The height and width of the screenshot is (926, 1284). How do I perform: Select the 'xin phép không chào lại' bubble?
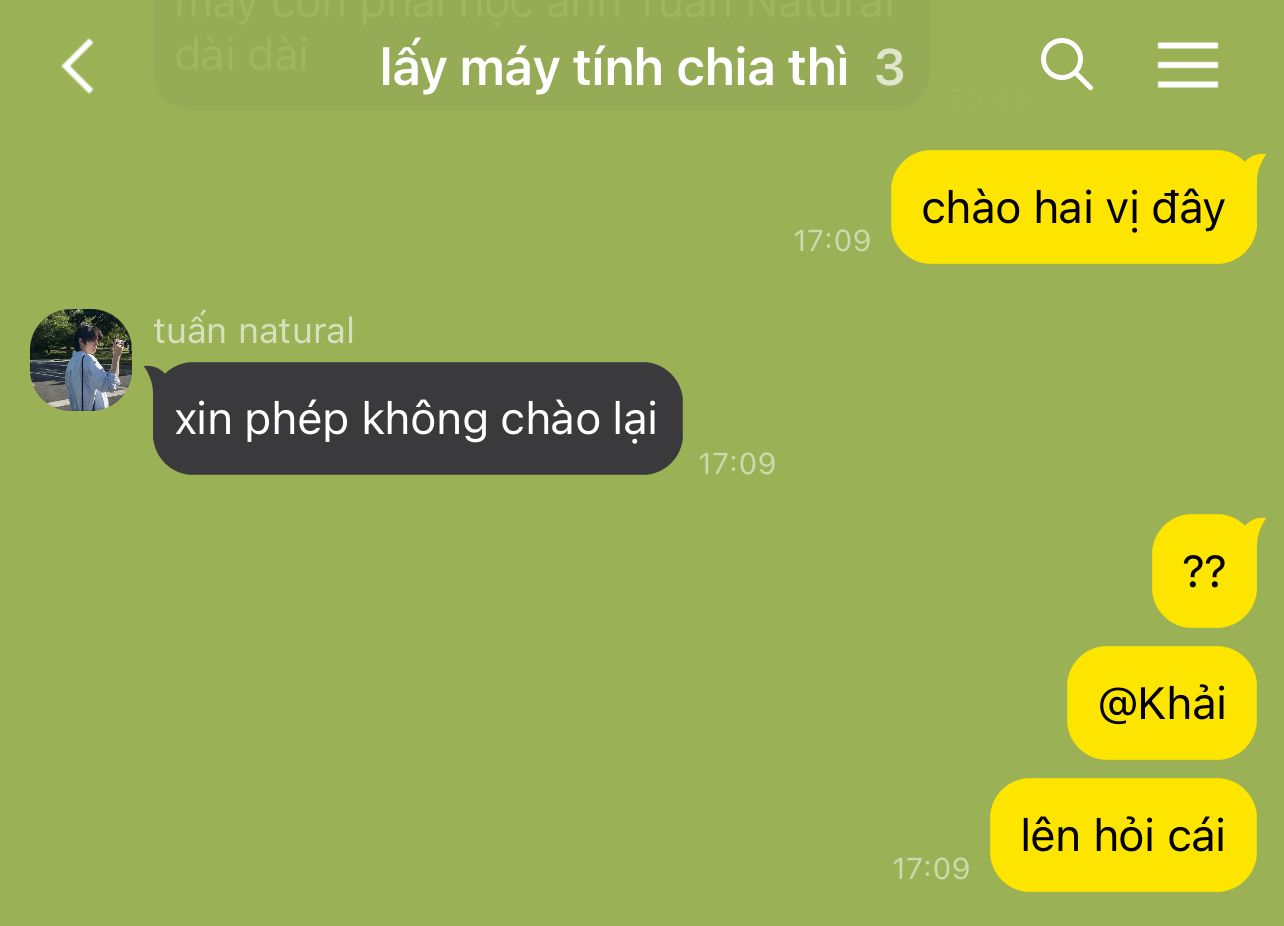pos(417,418)
